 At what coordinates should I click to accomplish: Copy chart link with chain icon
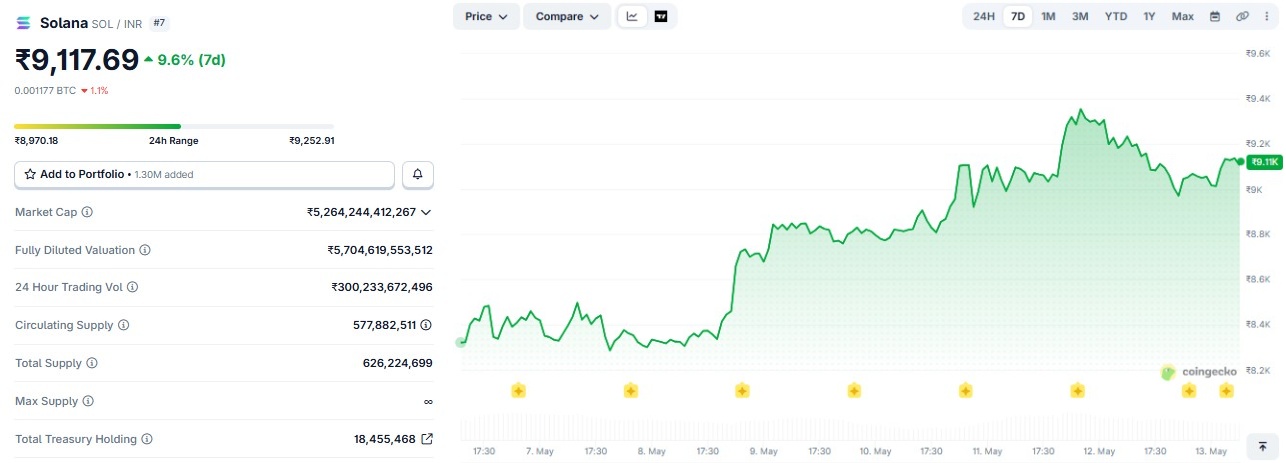(1243, 16)
